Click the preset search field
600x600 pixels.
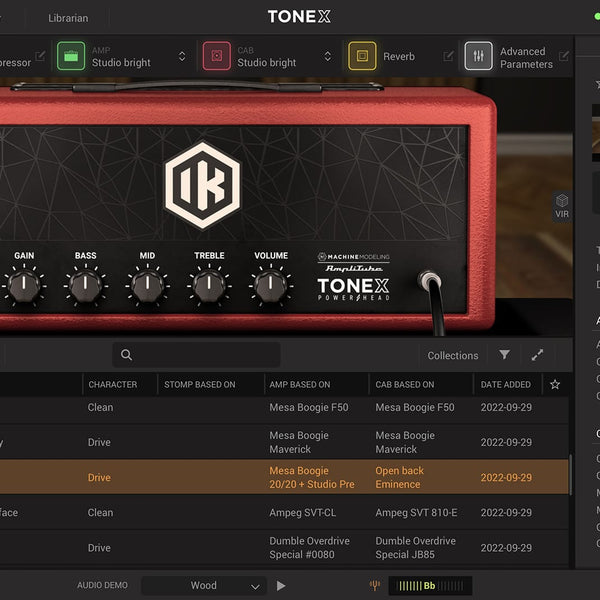tap(196, 355)
